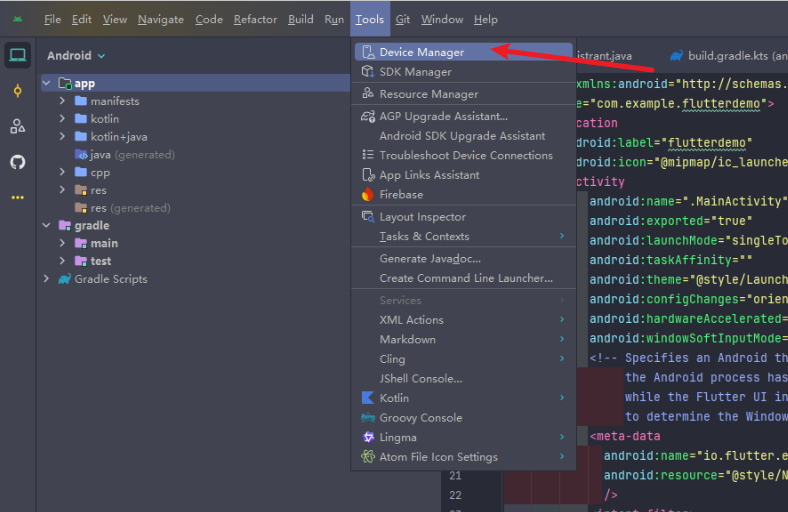Open More tool windows ellipsis icon
Image resolution: width=788 pixels, height=512 pixels.
tap(17, 198)
